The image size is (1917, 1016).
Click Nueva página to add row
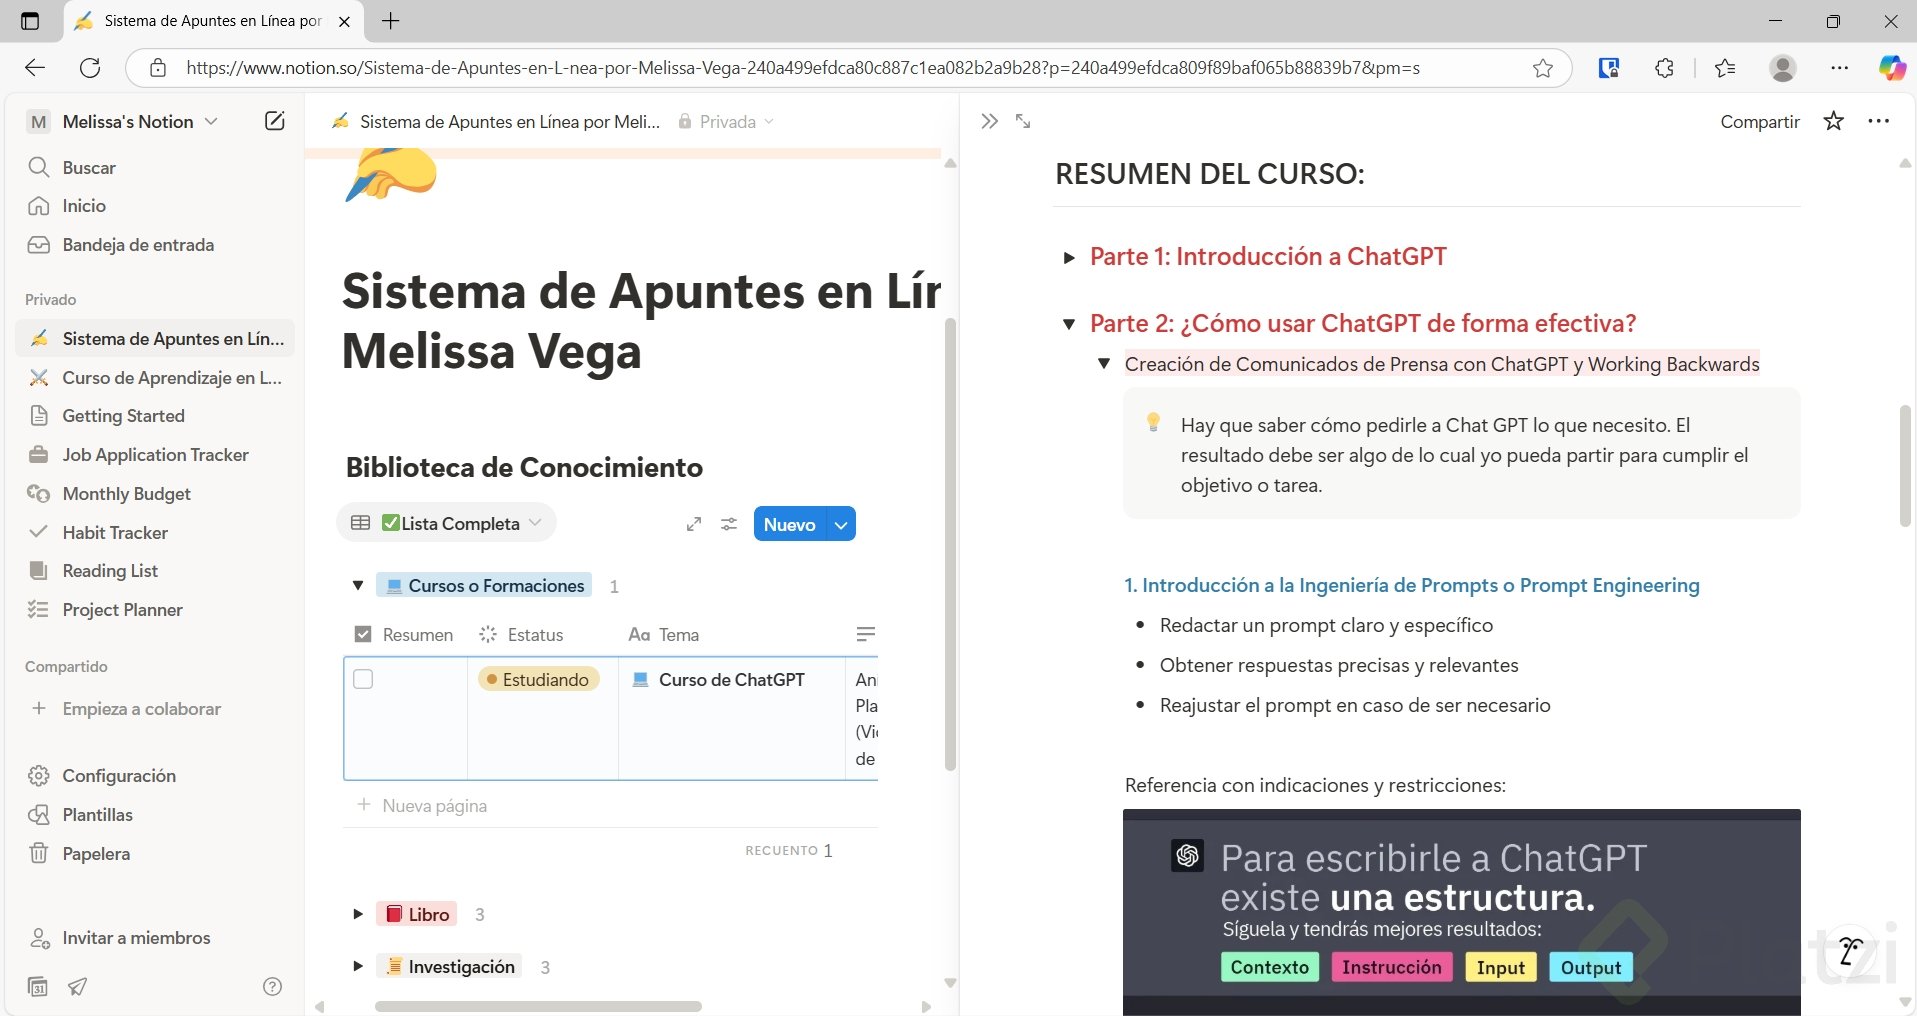(422, 806)
